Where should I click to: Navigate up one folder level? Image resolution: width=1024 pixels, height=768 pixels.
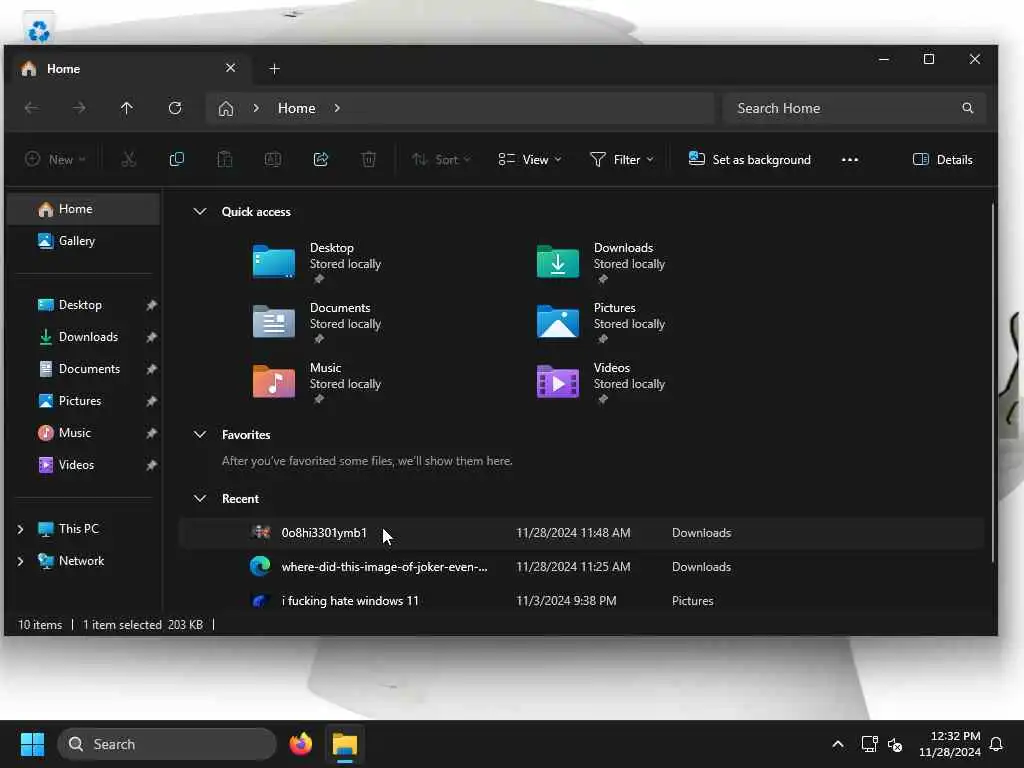click(x=127, y=108)
